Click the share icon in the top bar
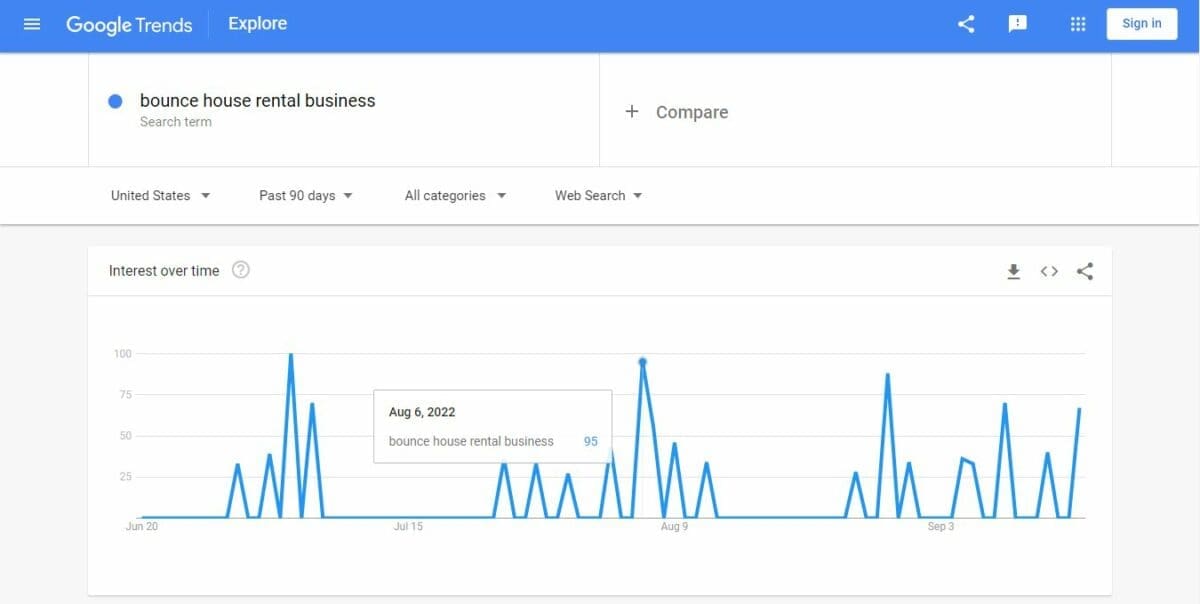Viewport: 1200px width, 604px height. tap(965, 23)
